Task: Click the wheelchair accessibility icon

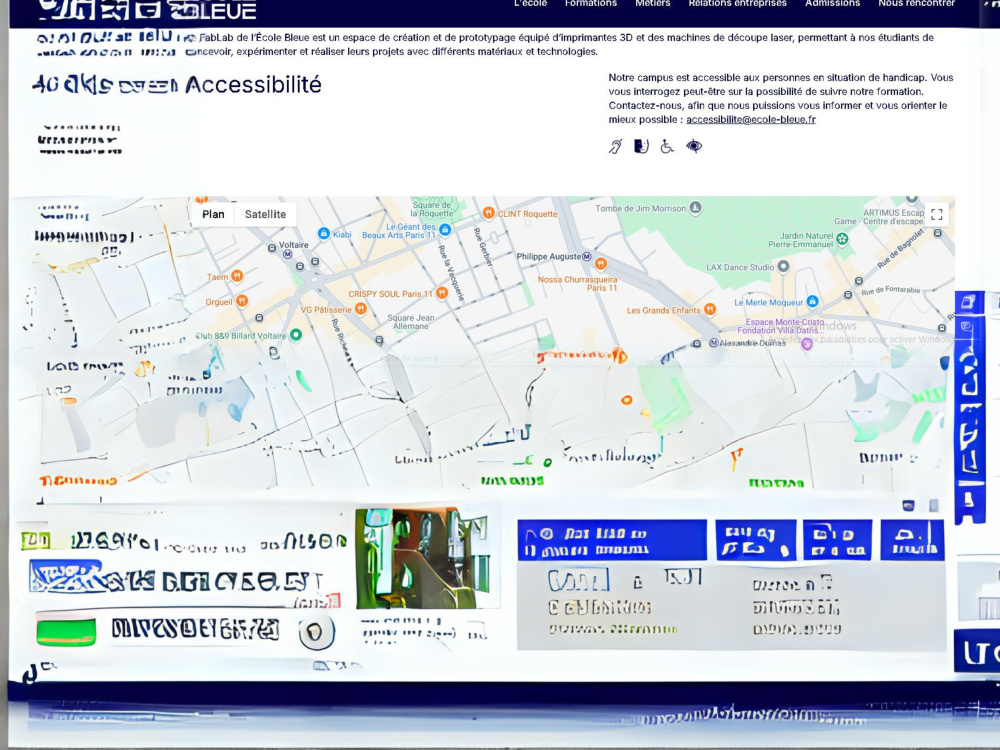Action: pyautogui.click(x=667, y=147)
